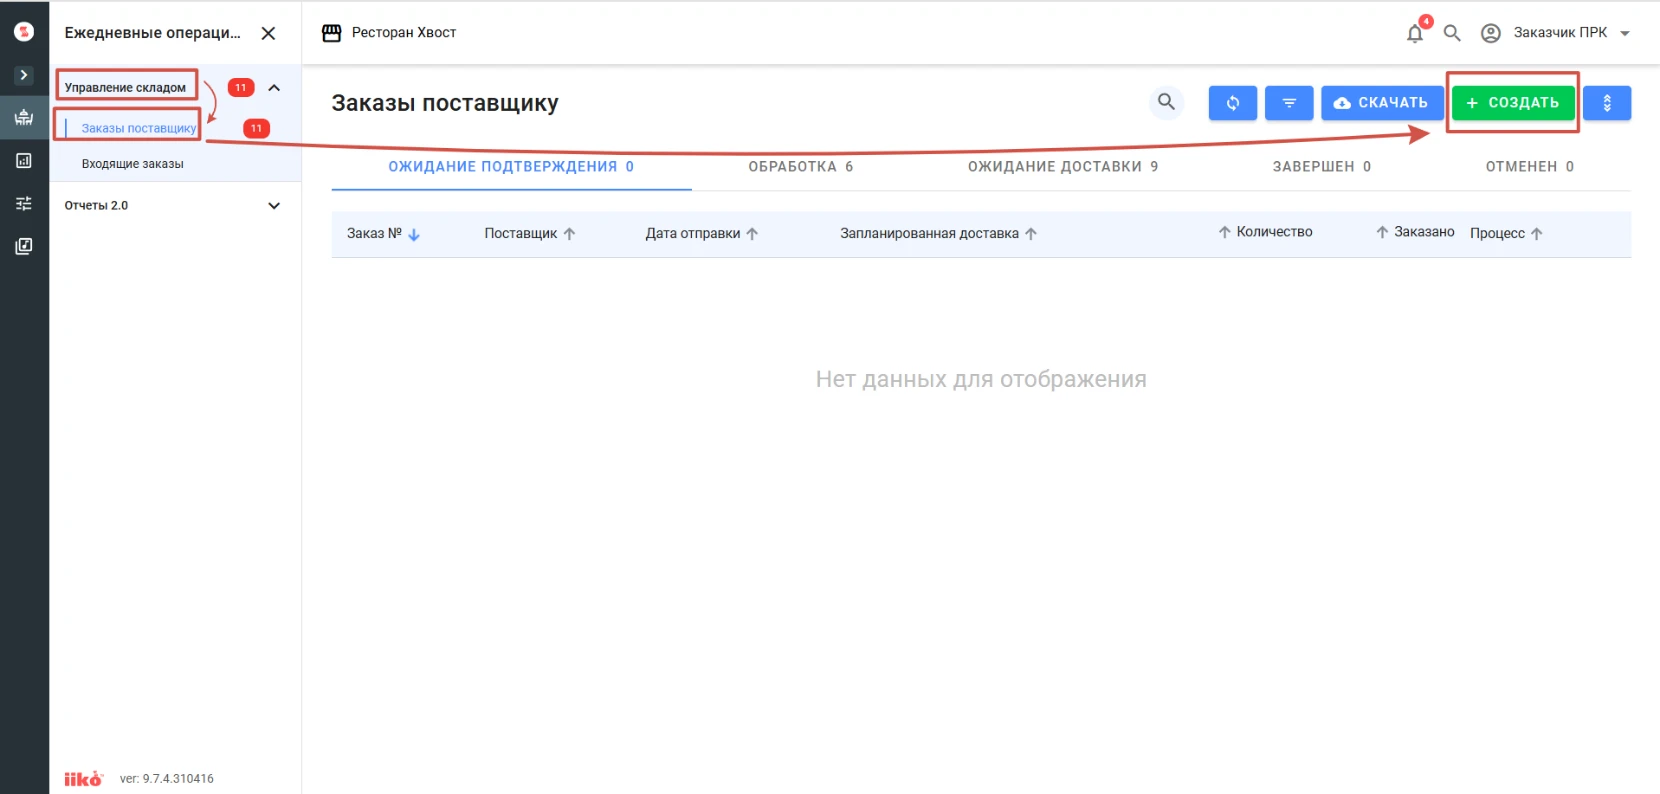The width and height of the screenshot is (1660, 794).
Task: Click the notifications bell icon
Action: (1415, 33)
